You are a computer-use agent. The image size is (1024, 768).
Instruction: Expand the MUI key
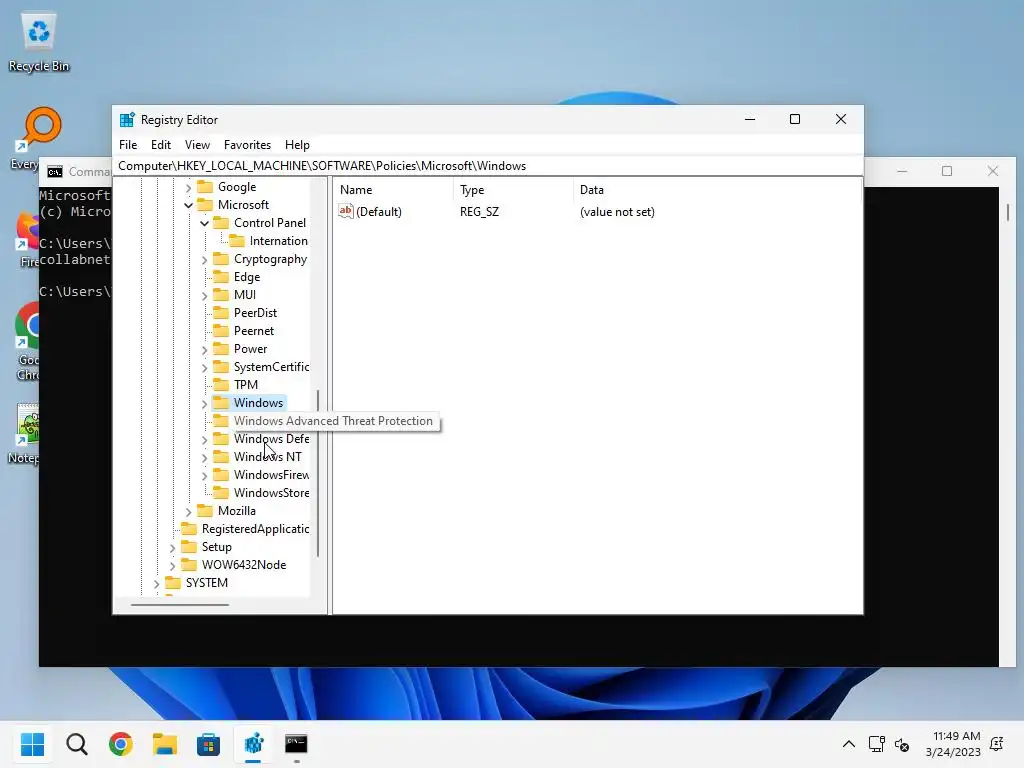click(x=204, y=296)
